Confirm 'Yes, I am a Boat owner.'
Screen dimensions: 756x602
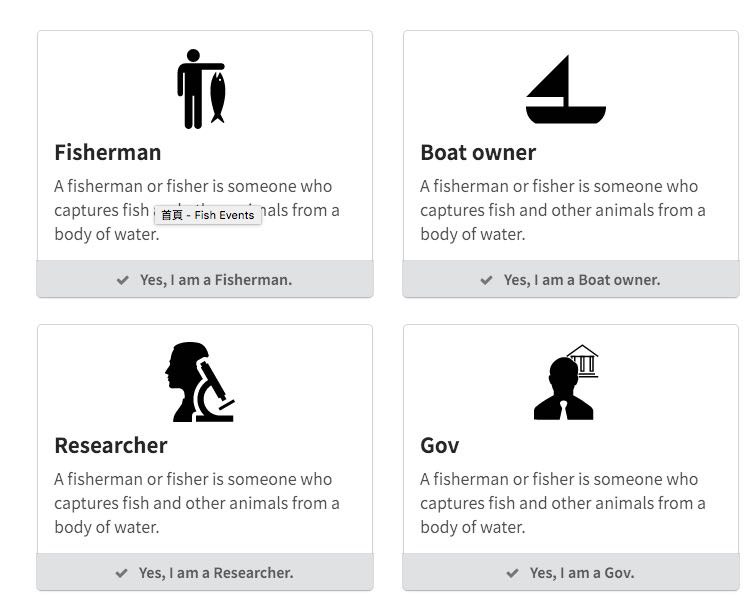(x=571, y=279)
